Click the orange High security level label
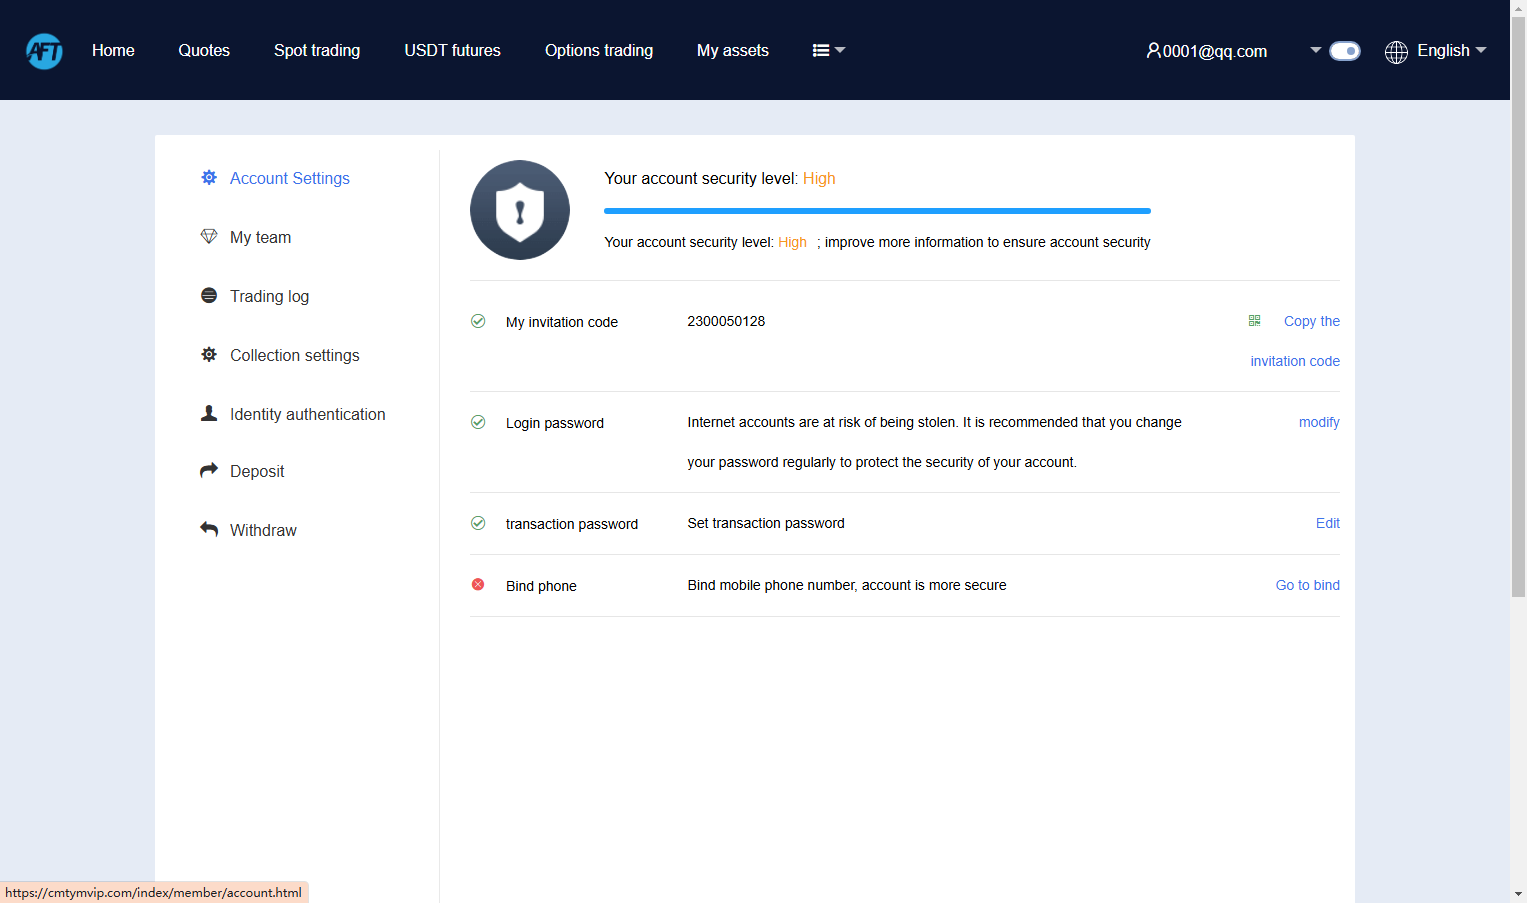The image size is (1527, 903). [x=819, y=178]
